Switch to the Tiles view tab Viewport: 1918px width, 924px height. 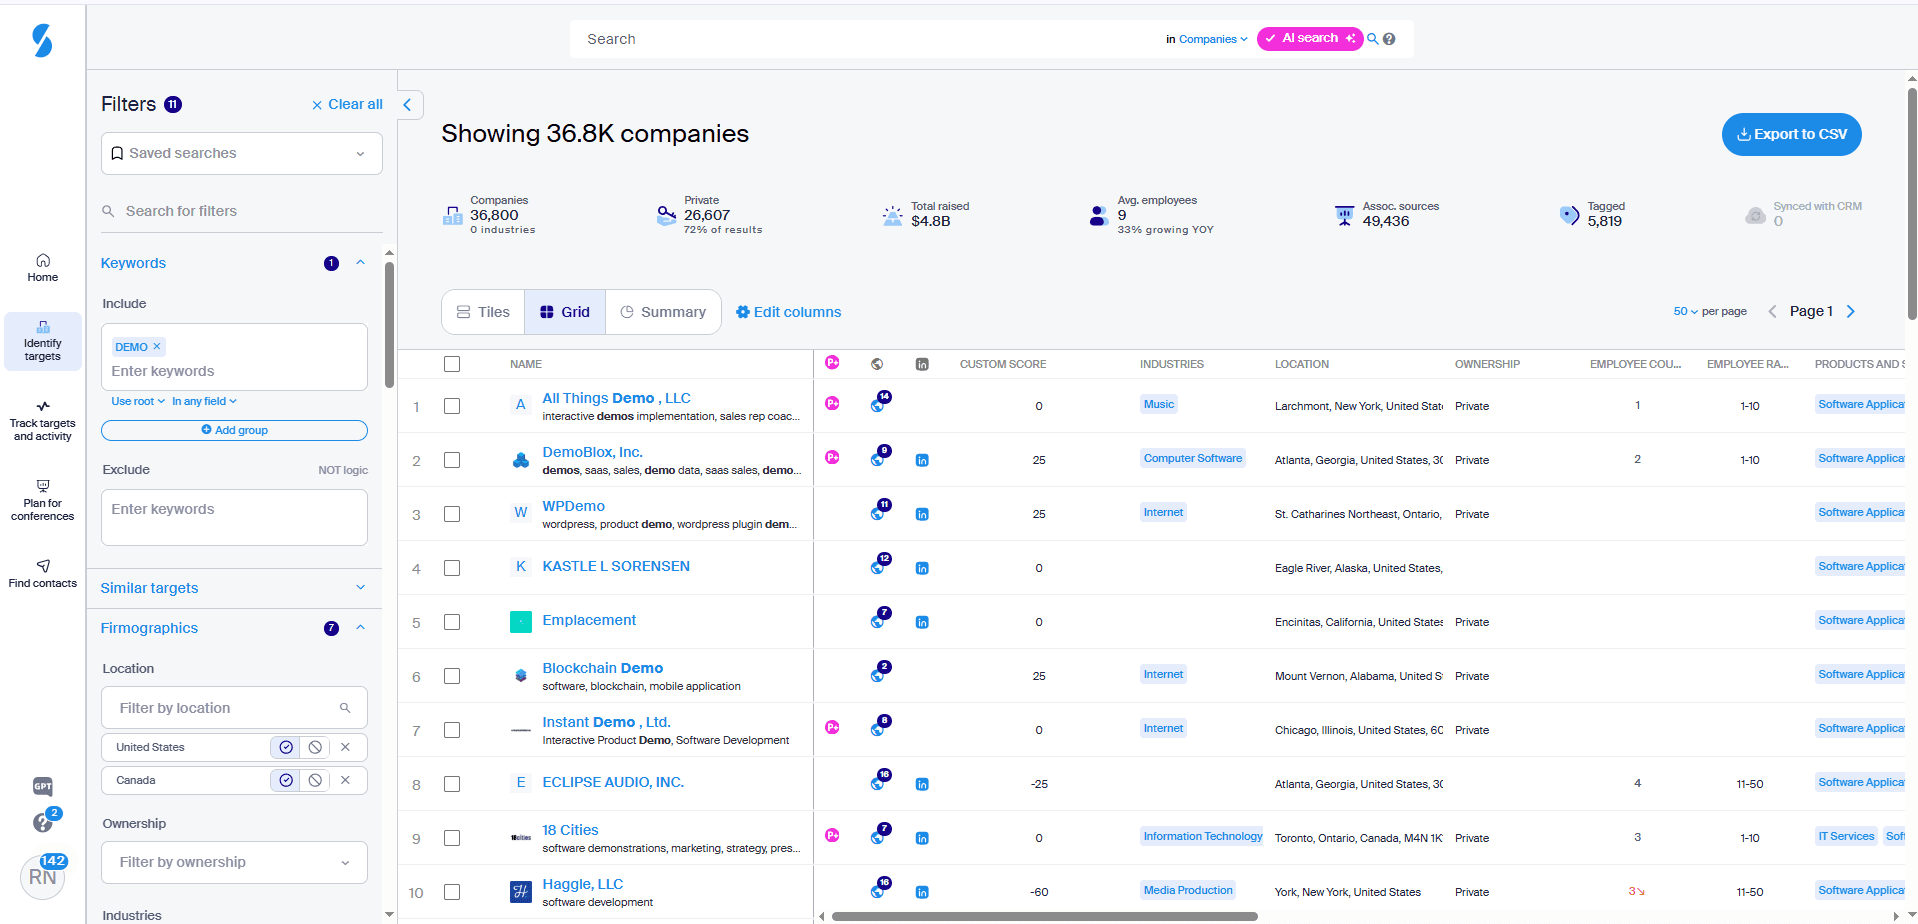pyautogui.click(x=483, y=312)
